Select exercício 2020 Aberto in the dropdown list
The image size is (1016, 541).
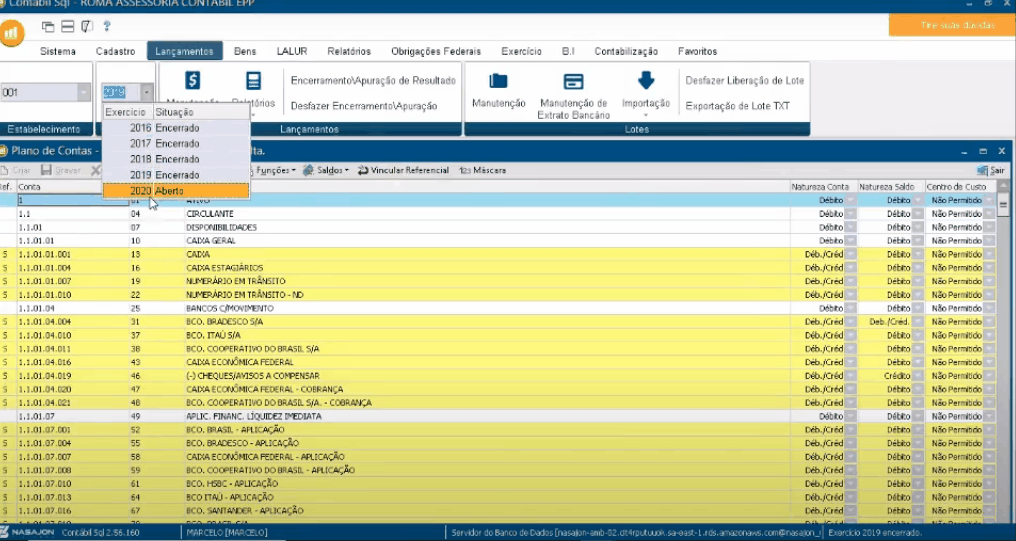click(176, 191)
